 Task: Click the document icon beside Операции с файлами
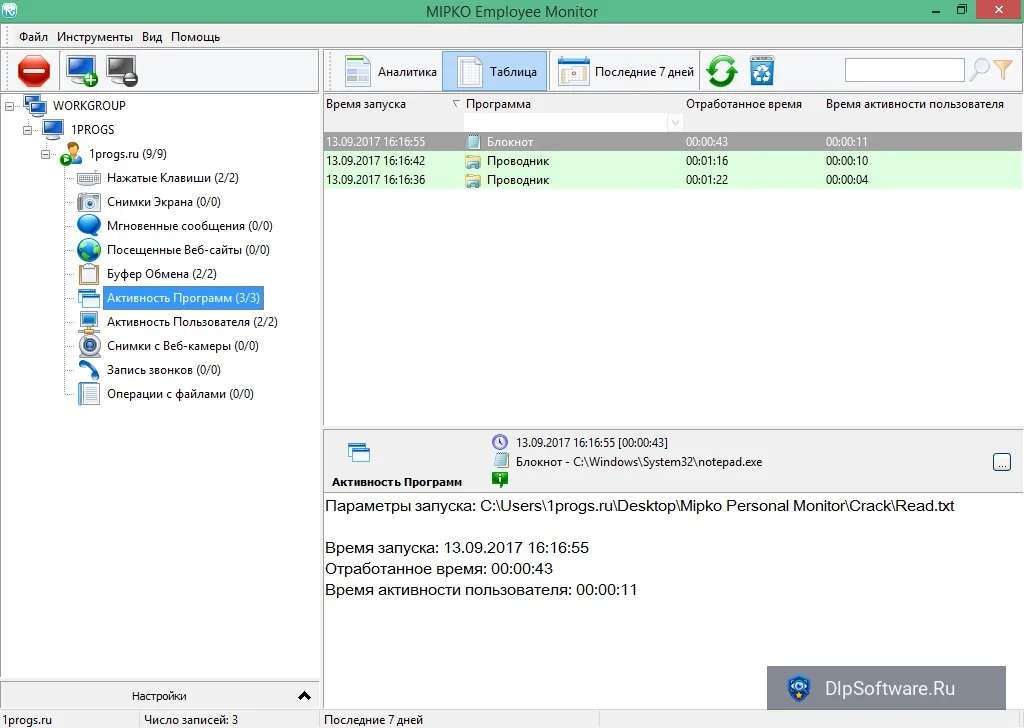pyautogui.click(x=89, y=394)
